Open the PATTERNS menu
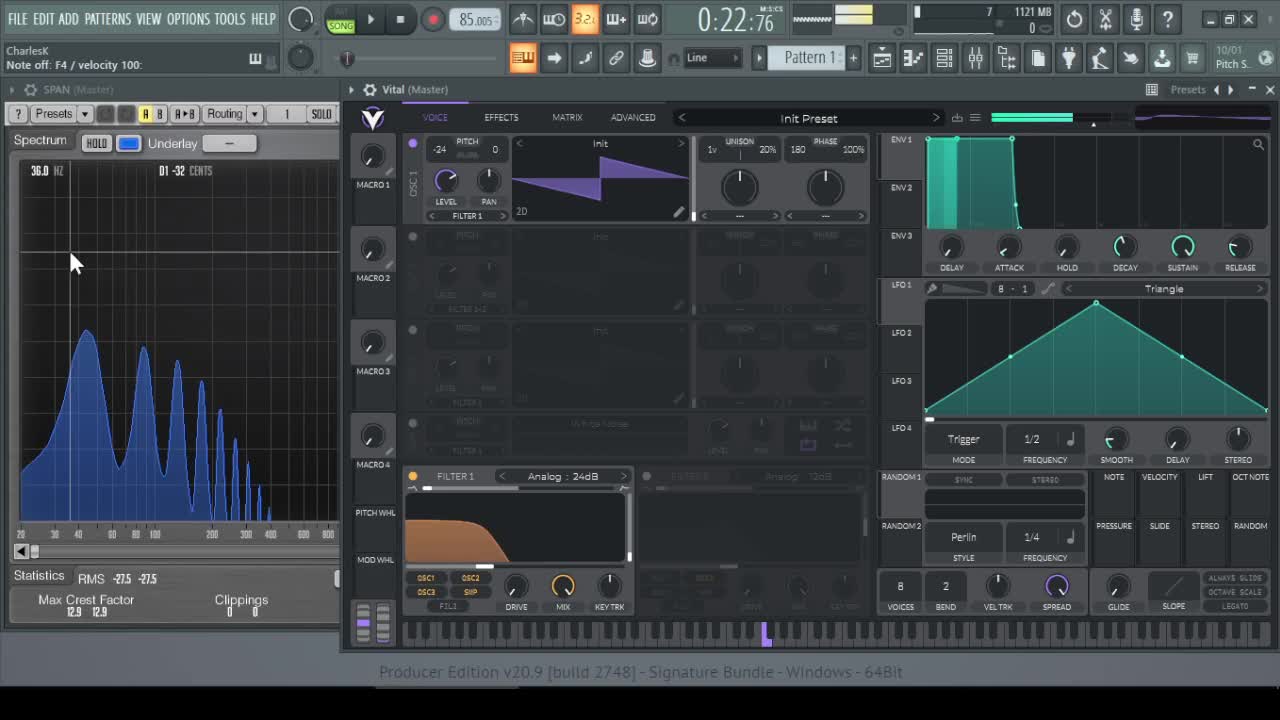This screenshot has height=720, width=1280. click(x=108, y=19)
